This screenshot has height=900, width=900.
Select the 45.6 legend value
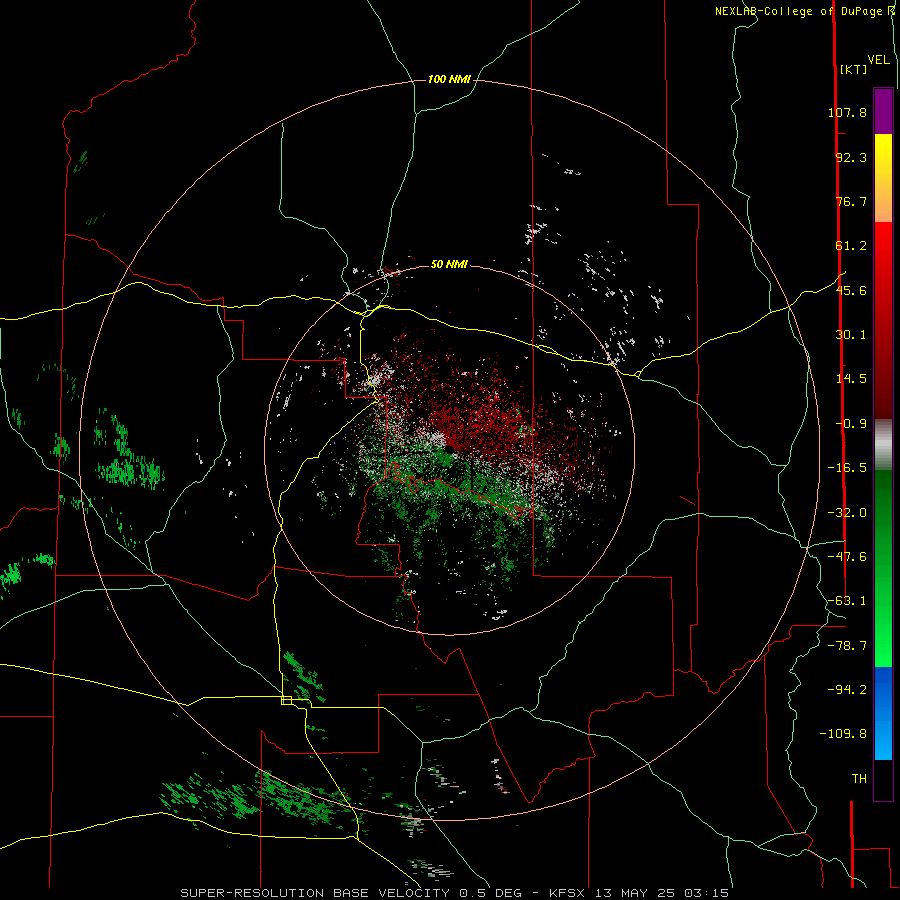[851, 290]
